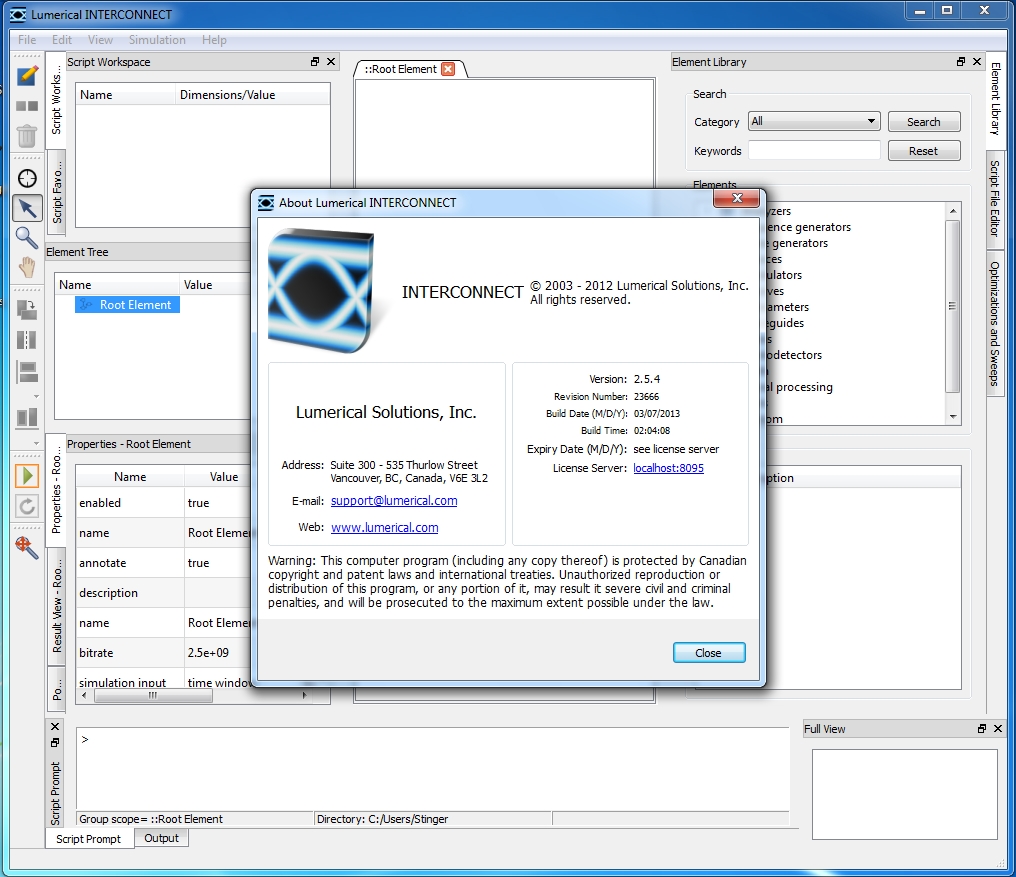Click in the script prompt input area
Image resolution: width=1016 pixels, height=877 pixels.
[x=432, y=768]
